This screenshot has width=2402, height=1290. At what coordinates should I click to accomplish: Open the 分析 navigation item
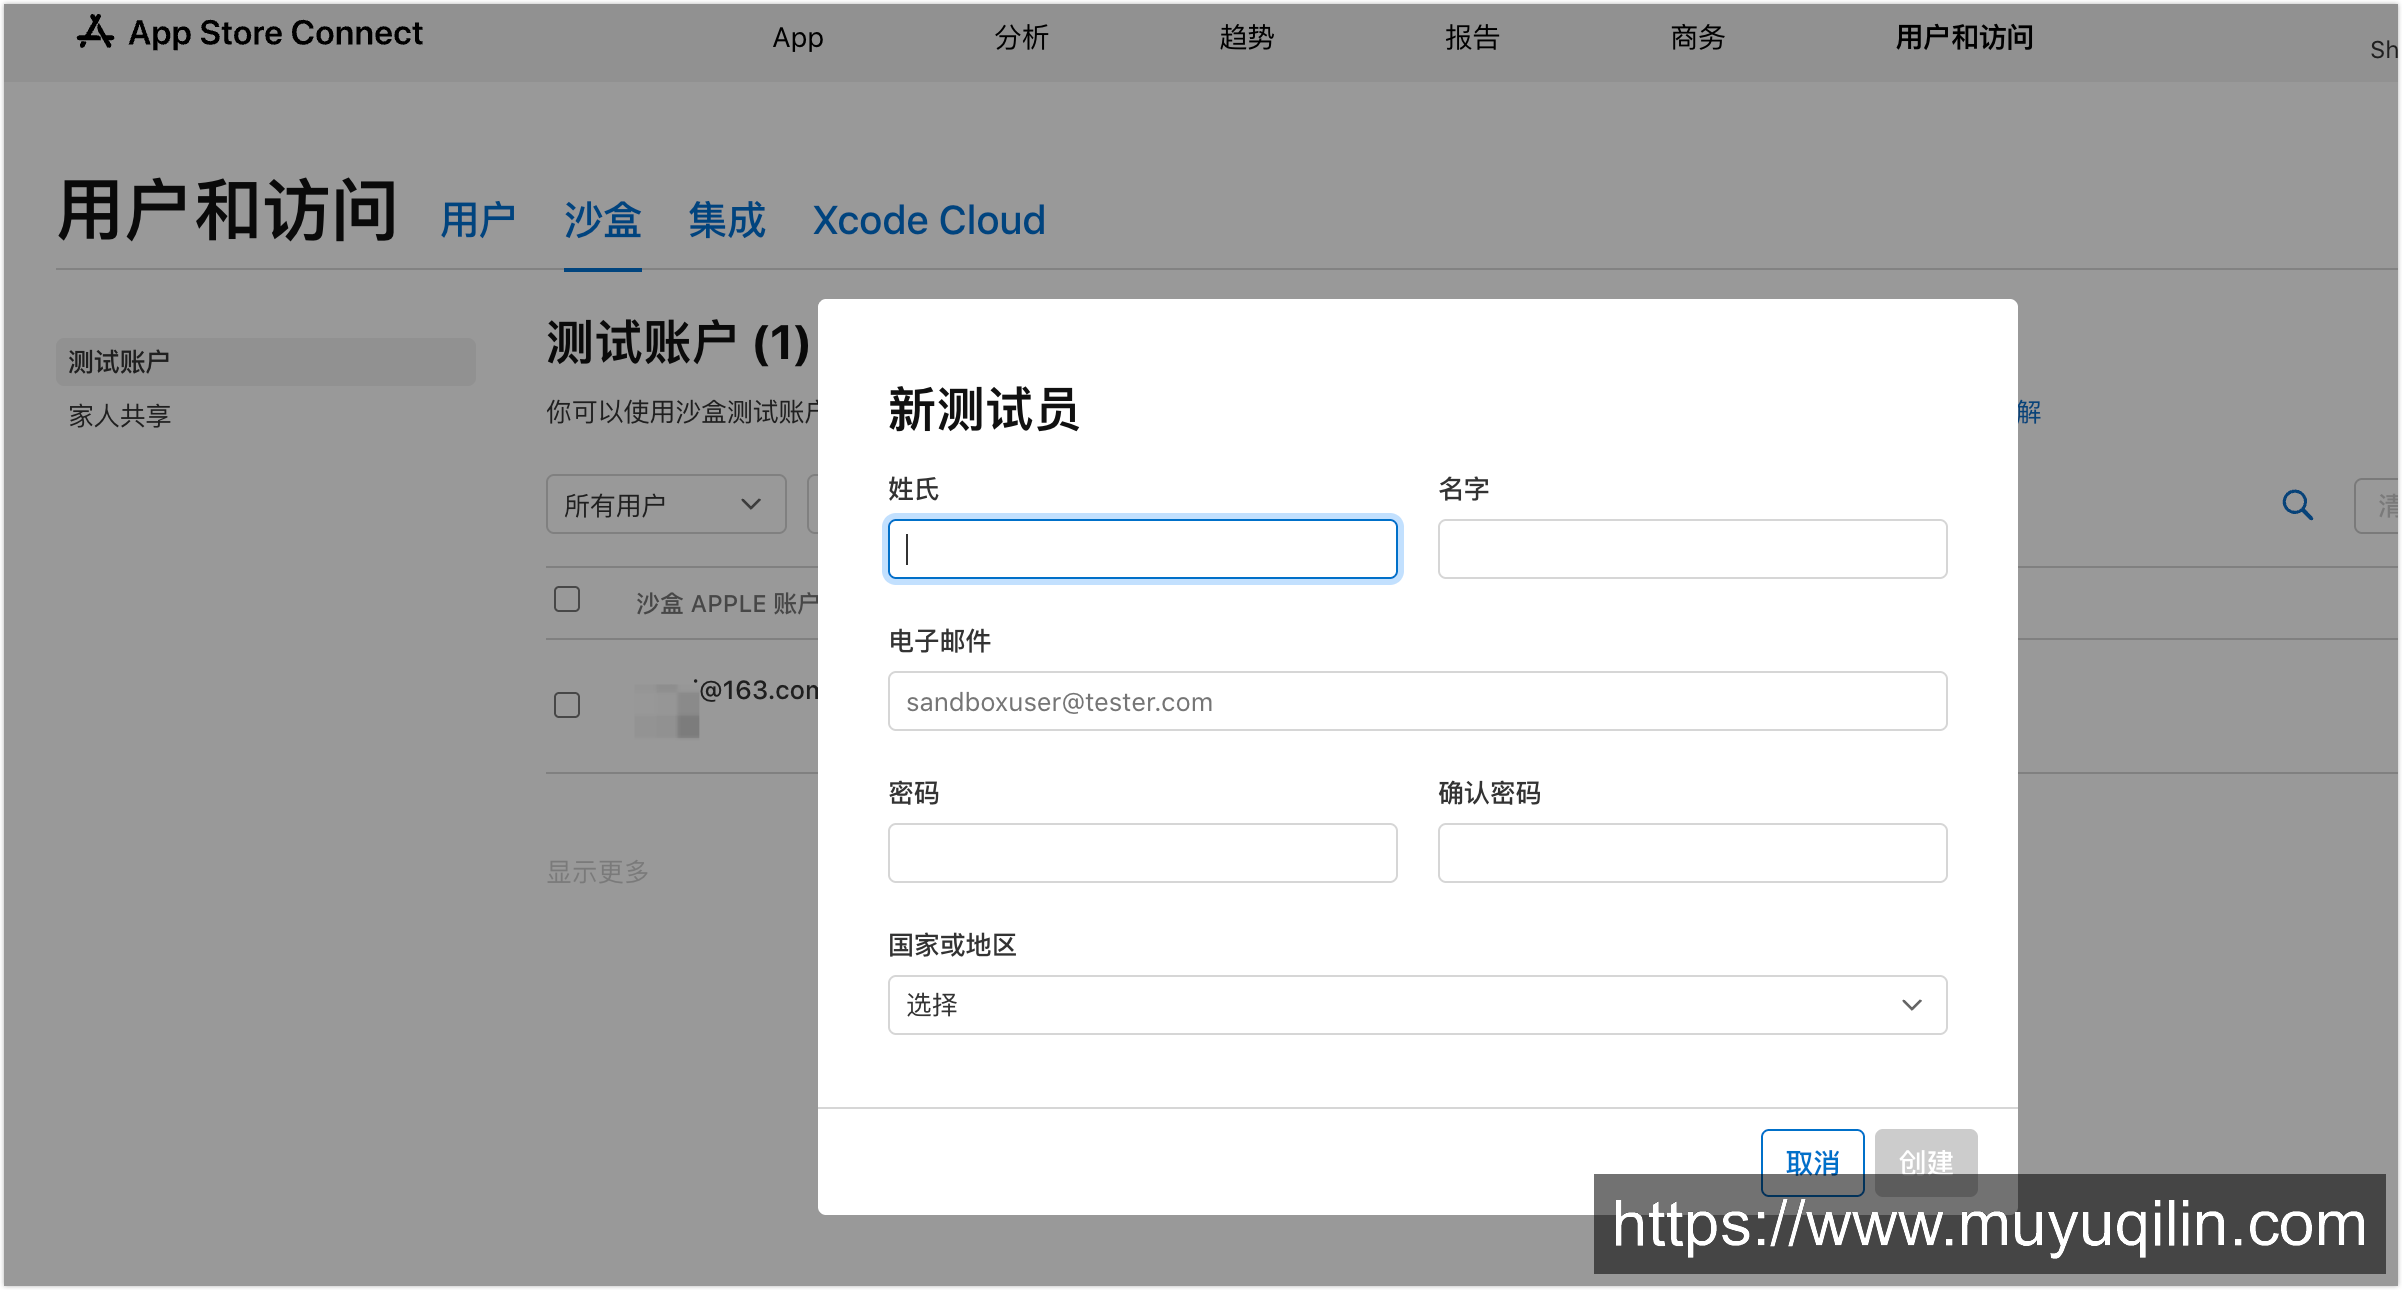click(x=1021, y=38)
